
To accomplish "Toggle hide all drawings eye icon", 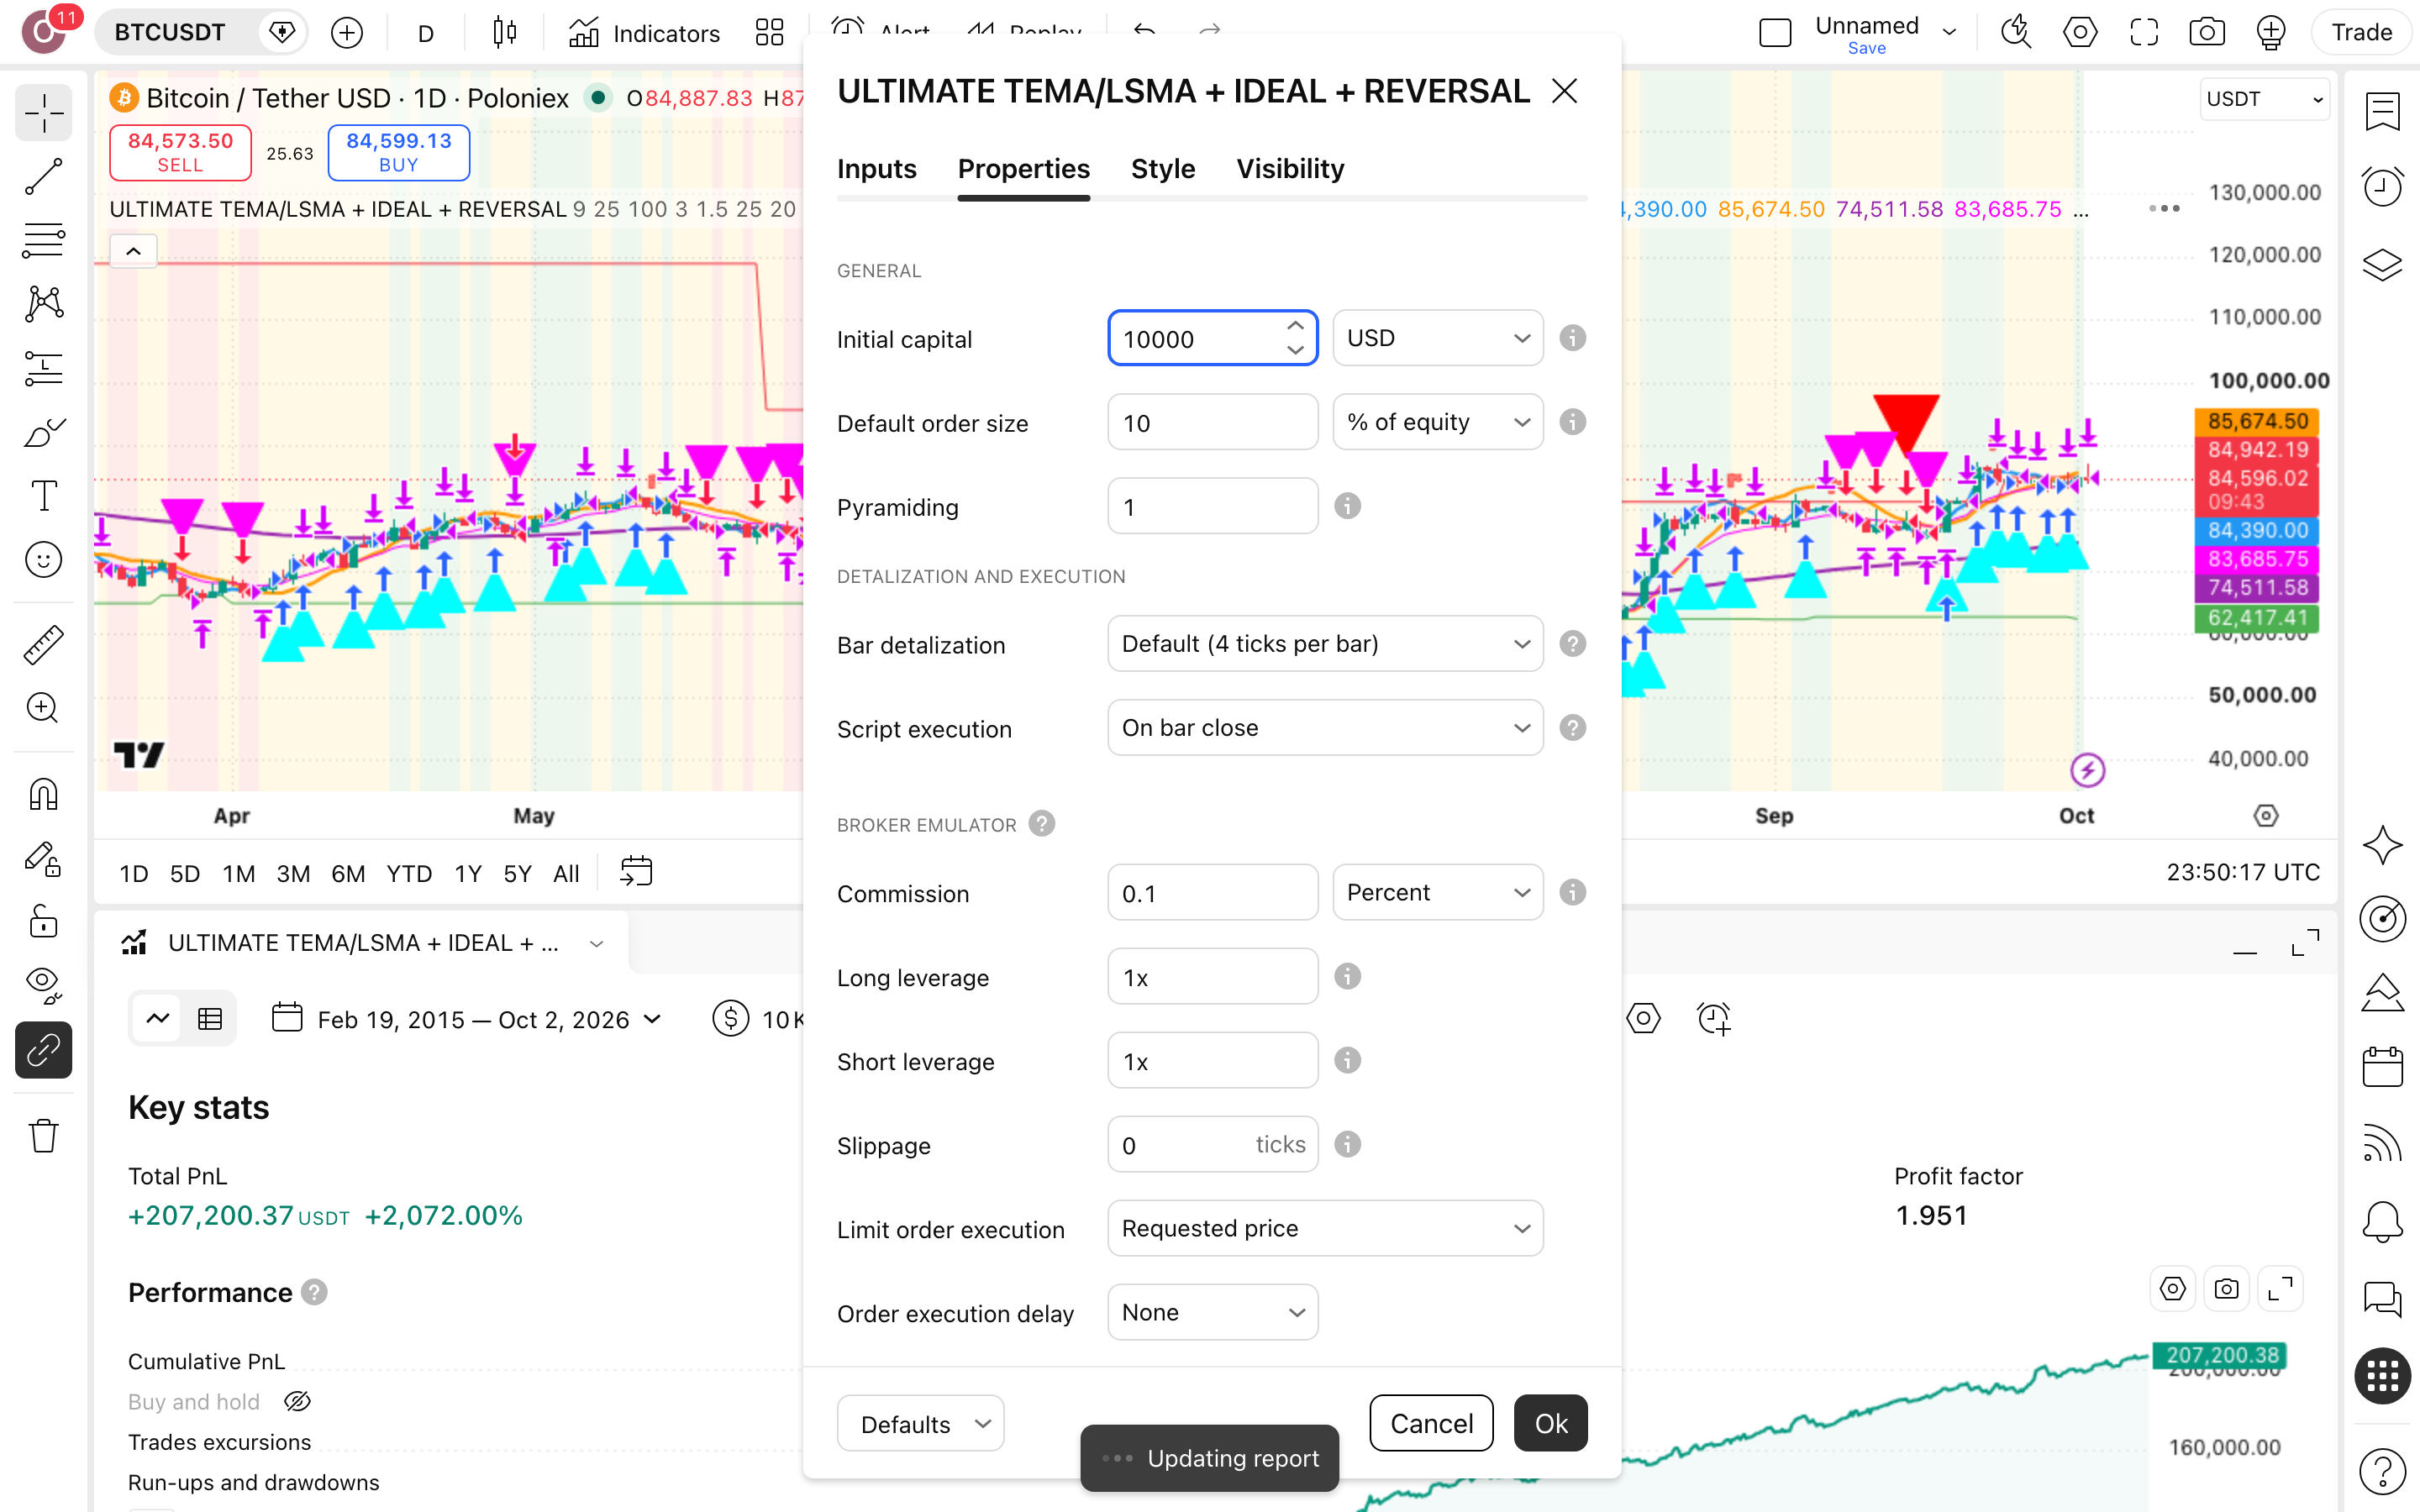I will (x=43, y=985).
